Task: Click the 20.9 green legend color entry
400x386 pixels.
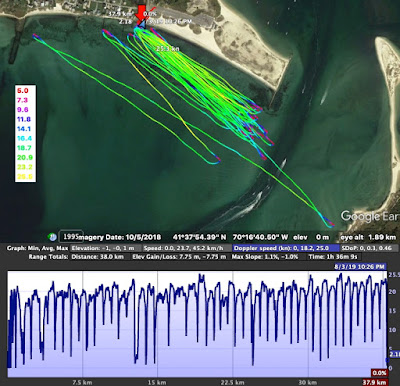Action: (x=24, y=157)
